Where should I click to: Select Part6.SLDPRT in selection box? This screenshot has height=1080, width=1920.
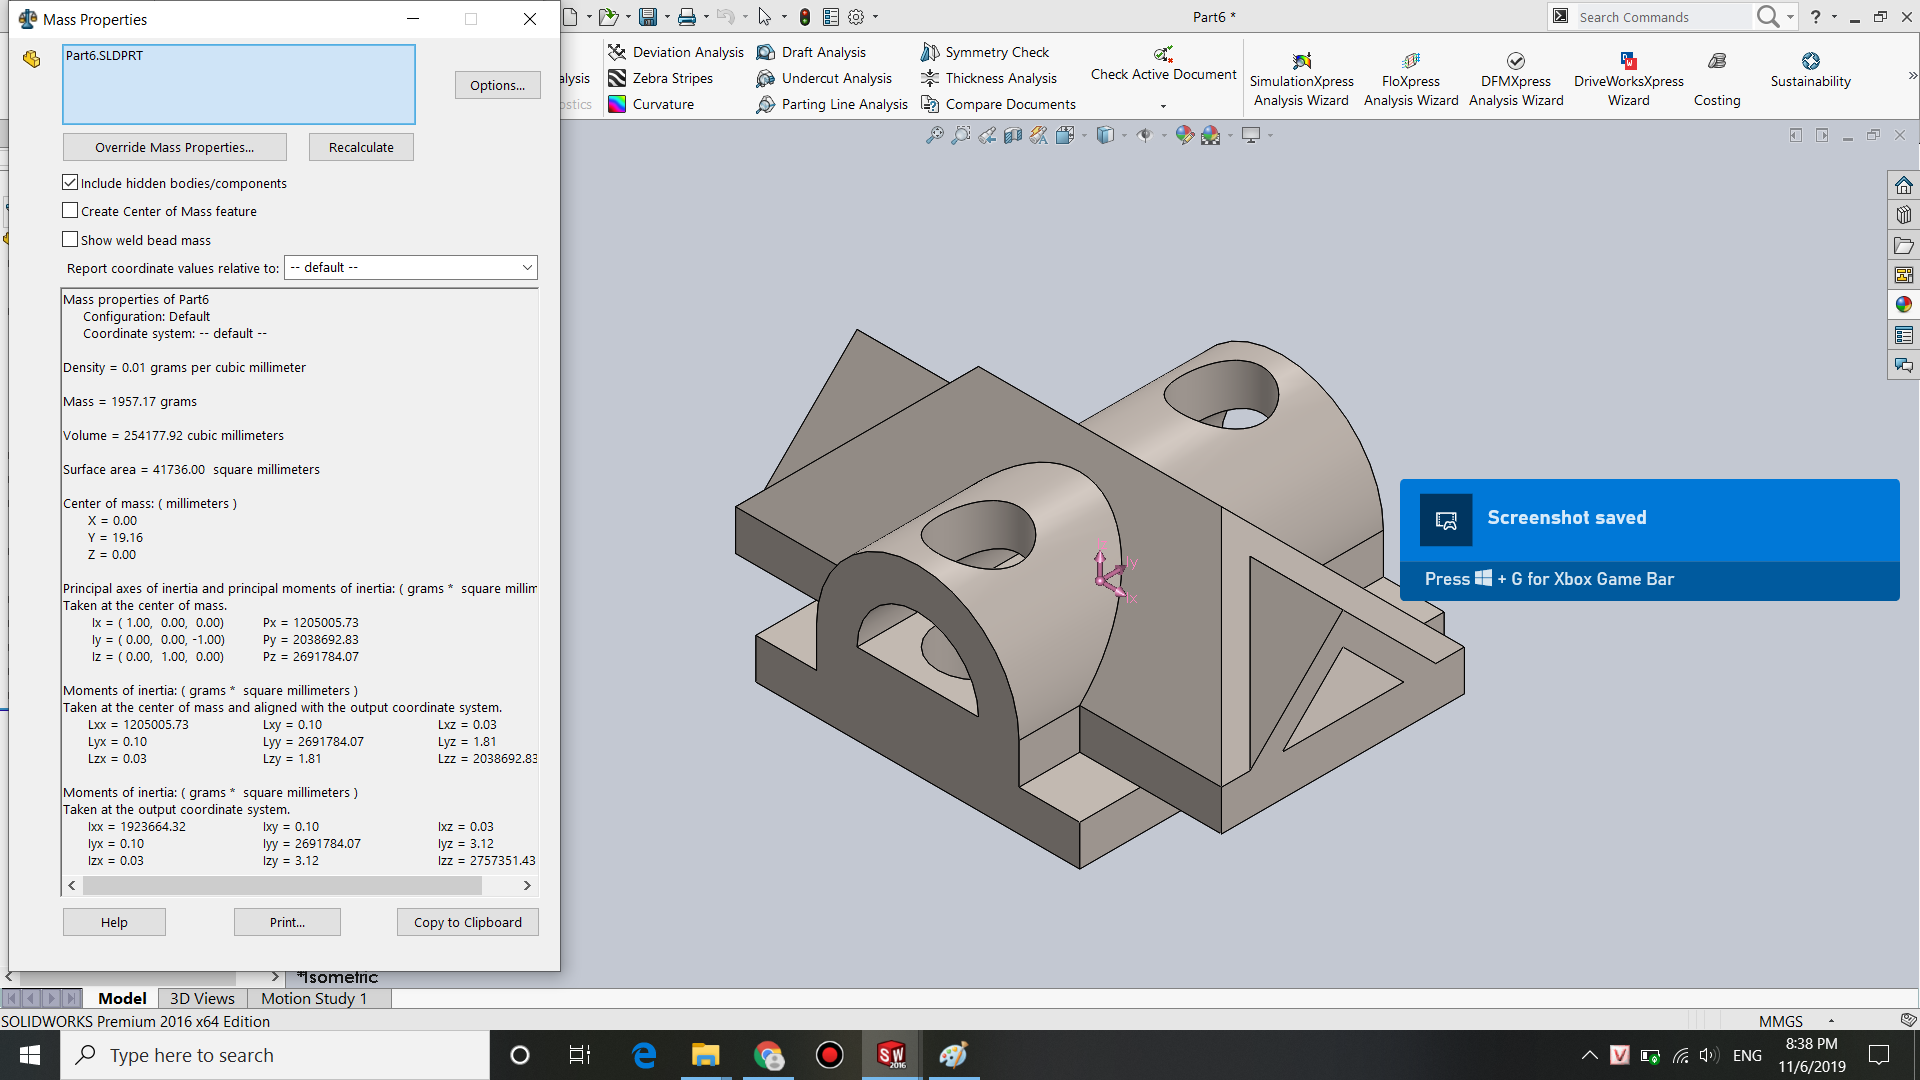(x=104, y=55)
